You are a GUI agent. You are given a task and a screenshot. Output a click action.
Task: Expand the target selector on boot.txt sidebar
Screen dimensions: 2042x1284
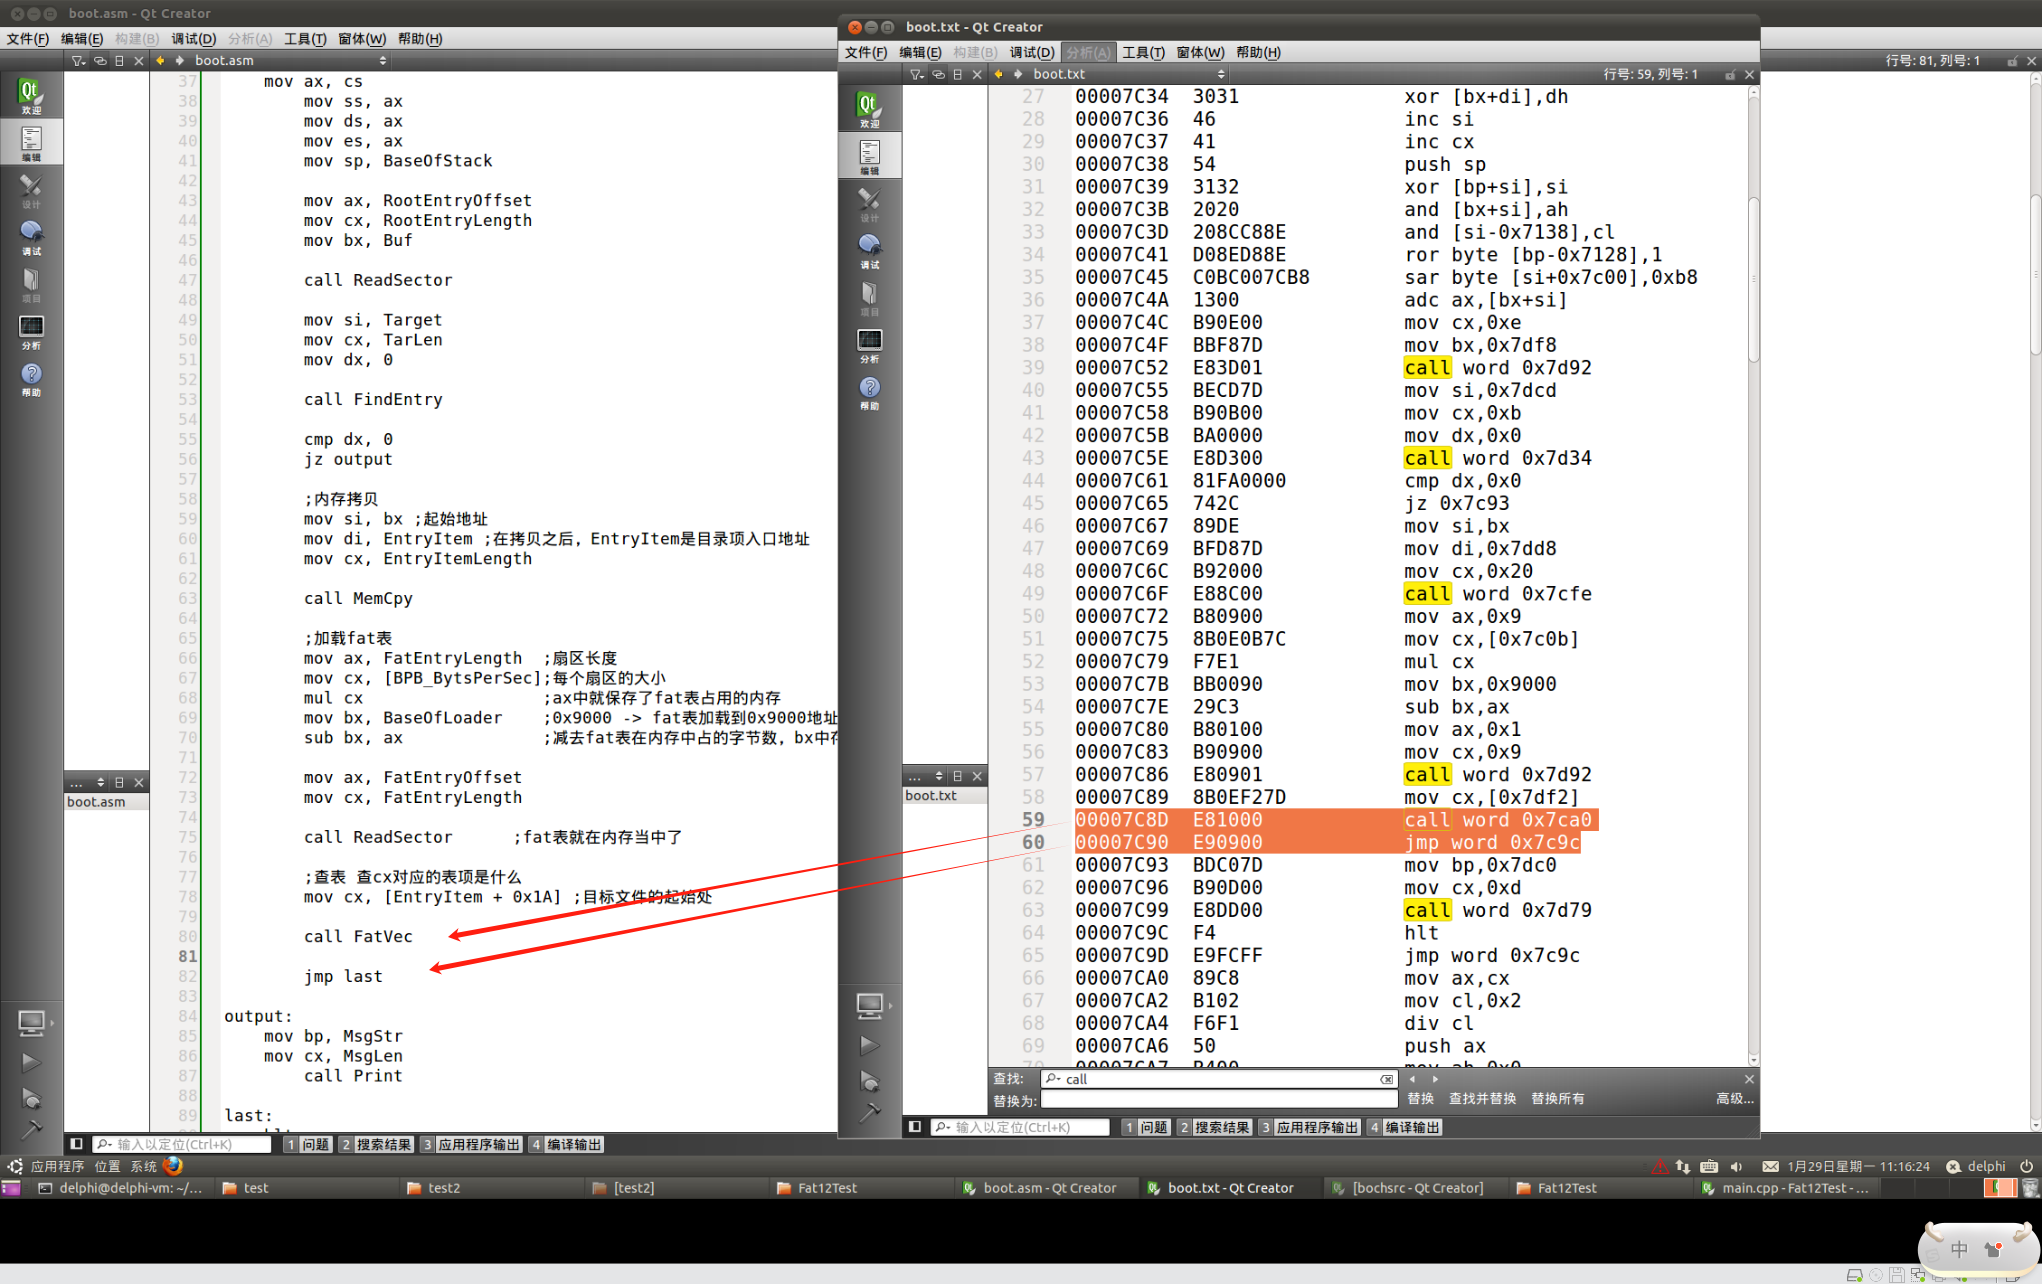[x=872, y=1005]
